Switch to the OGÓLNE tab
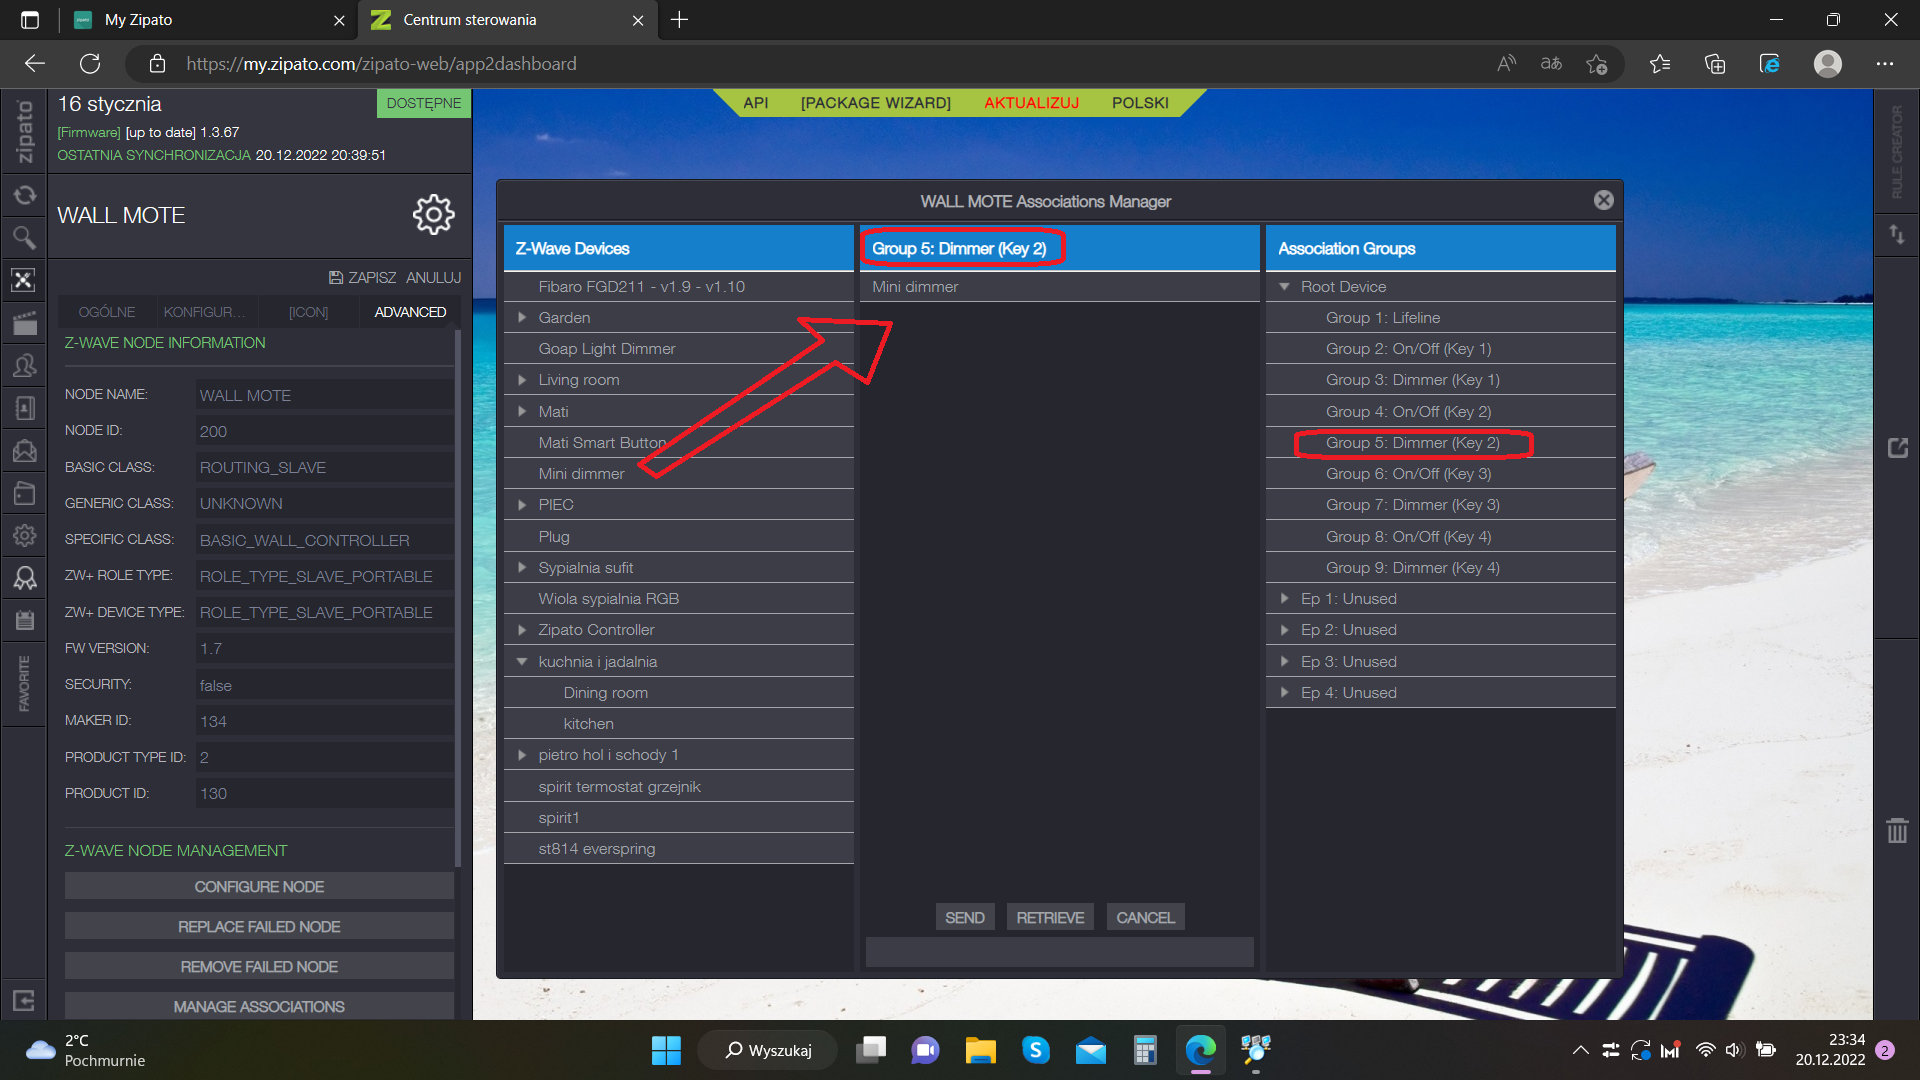The height and width of the screenshot is (1080, 1920). pos(107,312)
